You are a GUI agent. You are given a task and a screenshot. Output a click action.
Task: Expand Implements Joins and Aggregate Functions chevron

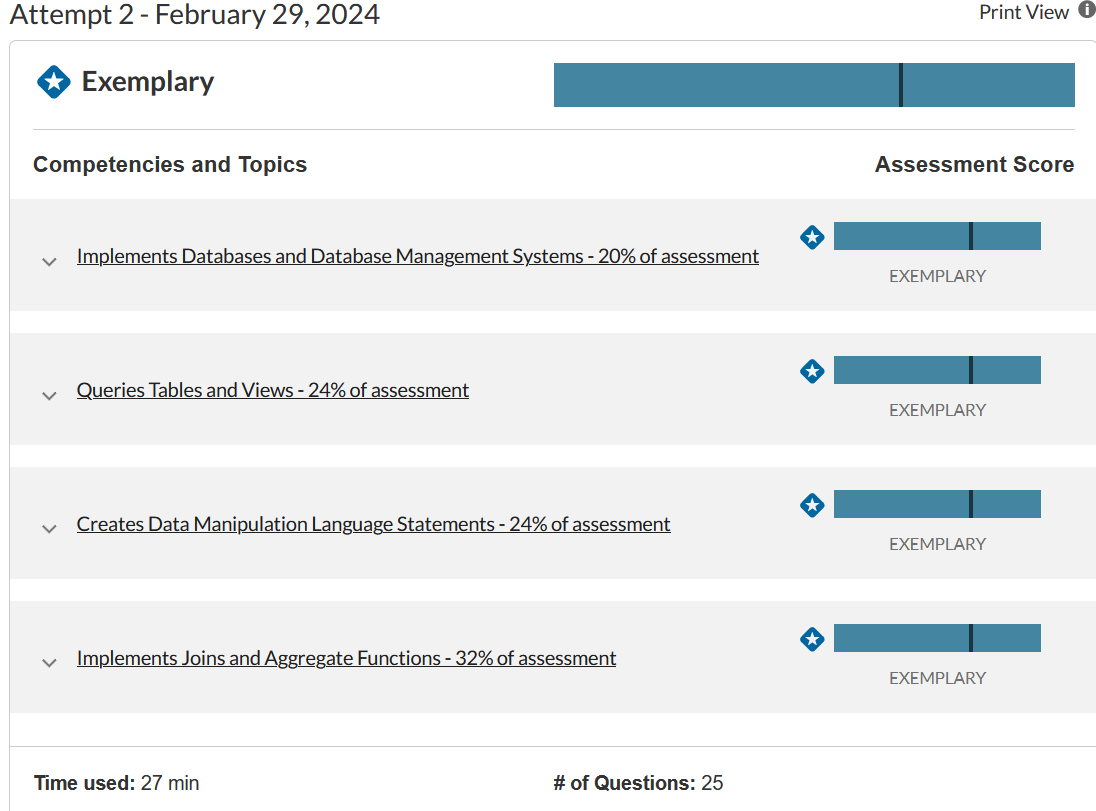pos(49,663)
